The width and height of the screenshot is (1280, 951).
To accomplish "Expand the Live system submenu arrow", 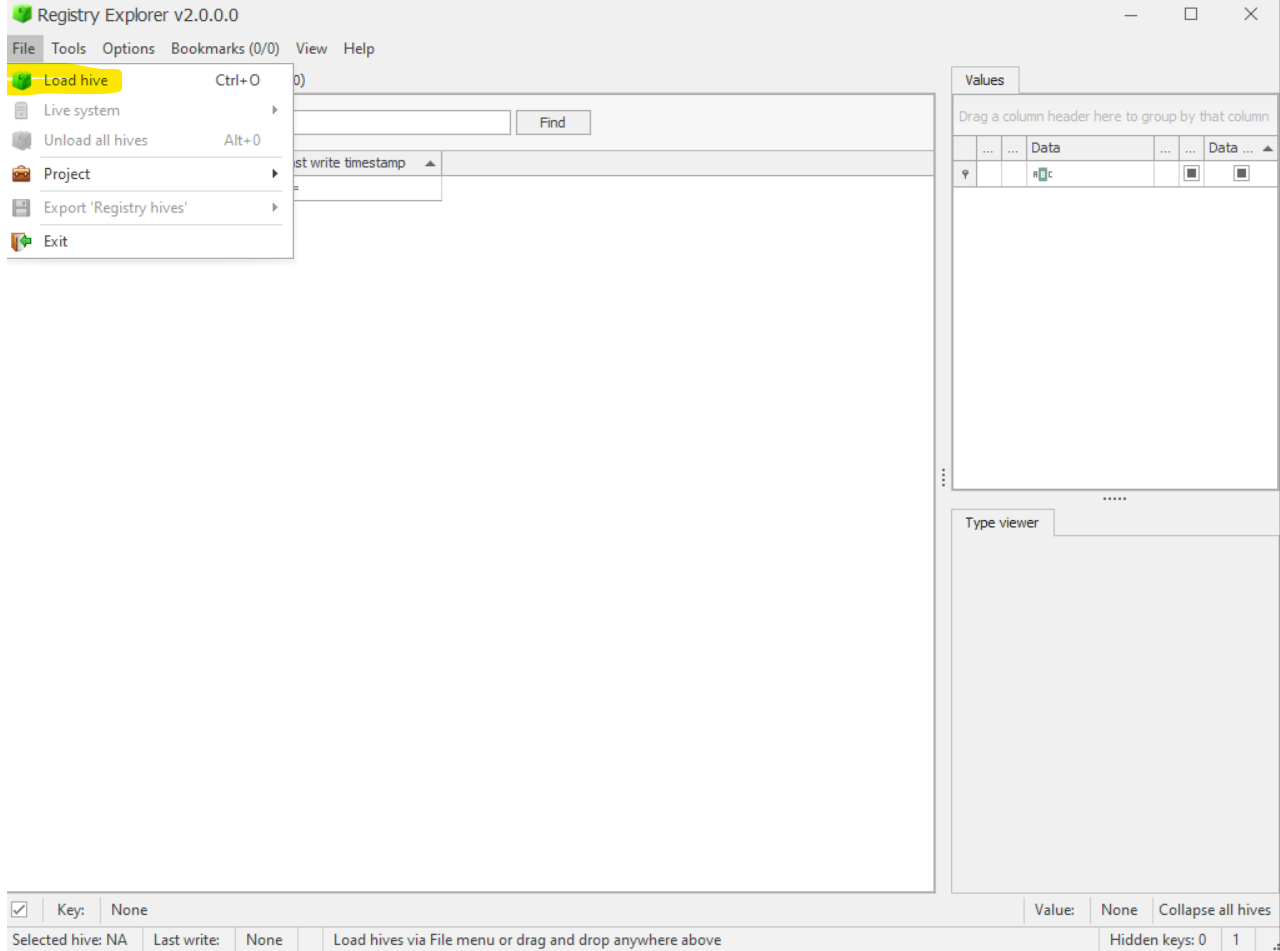I will pyautogui.click(x=275, y=110).
